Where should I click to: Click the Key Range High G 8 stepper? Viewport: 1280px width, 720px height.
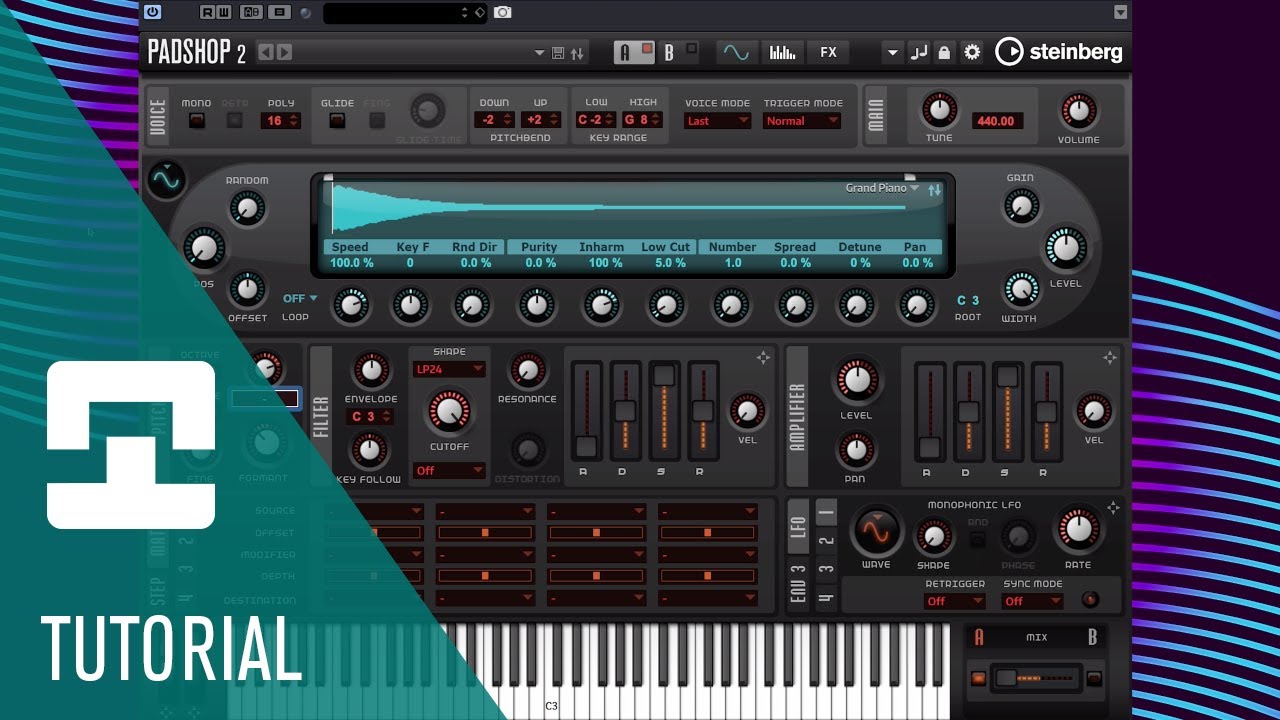click(x=643, y=120)
